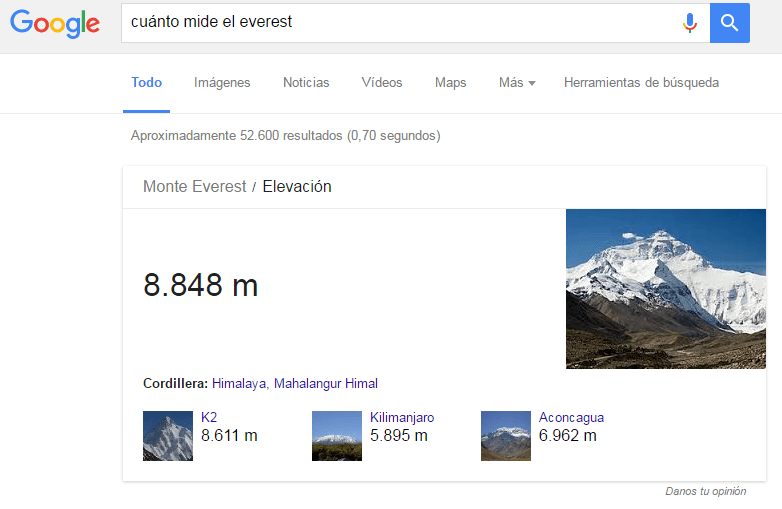Go to the Vídeos tab
The image size is (782, 509).
click(x=382, y=83)
